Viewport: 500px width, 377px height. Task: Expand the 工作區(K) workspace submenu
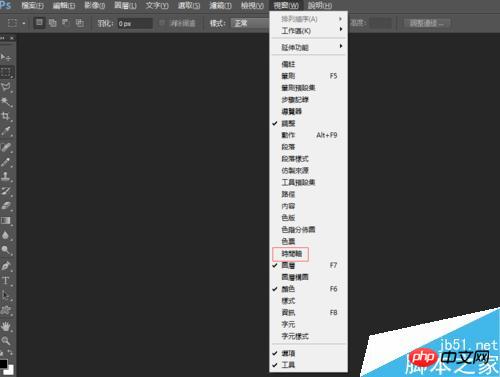(x=308, y=31)
